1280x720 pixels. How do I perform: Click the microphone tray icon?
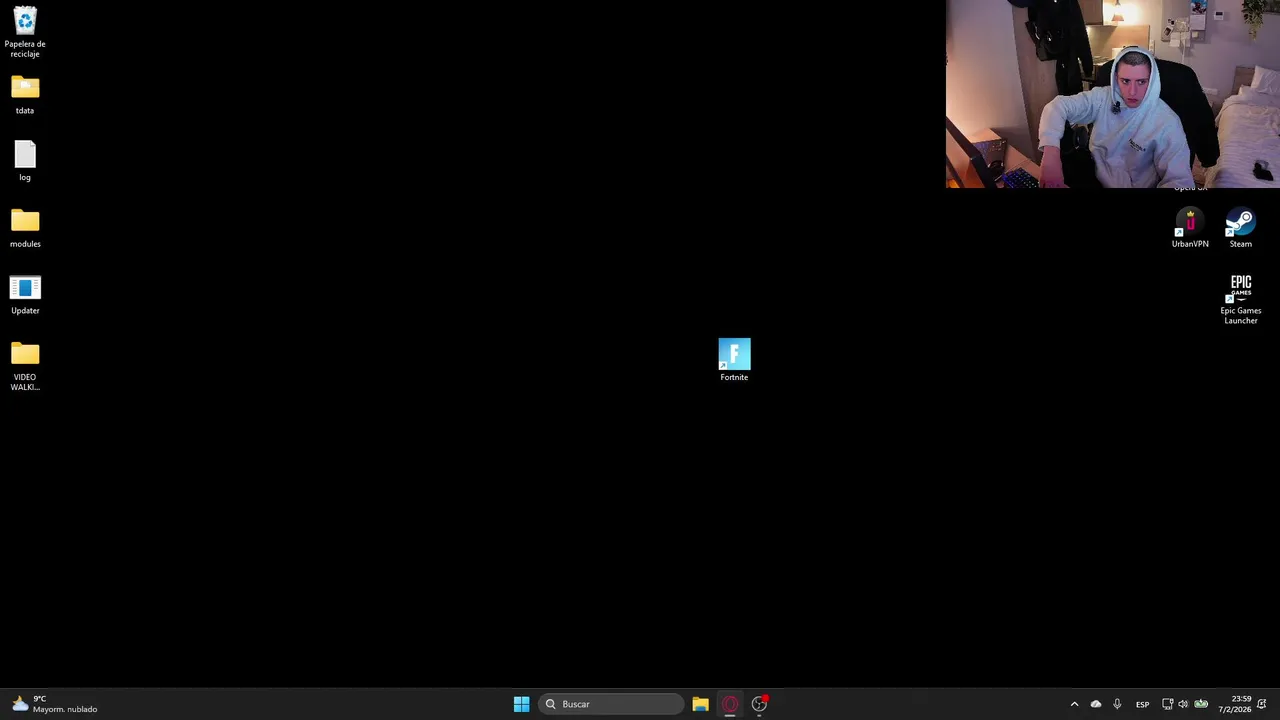(x=1117, y=704)
